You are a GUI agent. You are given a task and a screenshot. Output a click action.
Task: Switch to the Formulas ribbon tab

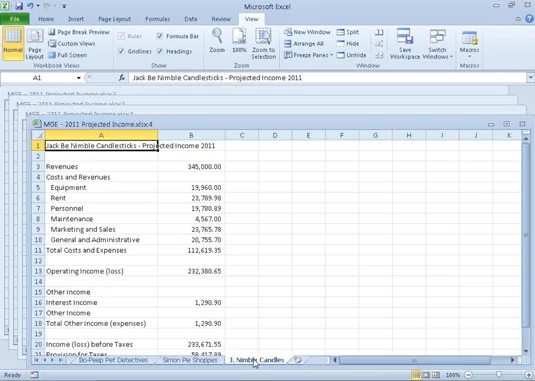point(157,19)
